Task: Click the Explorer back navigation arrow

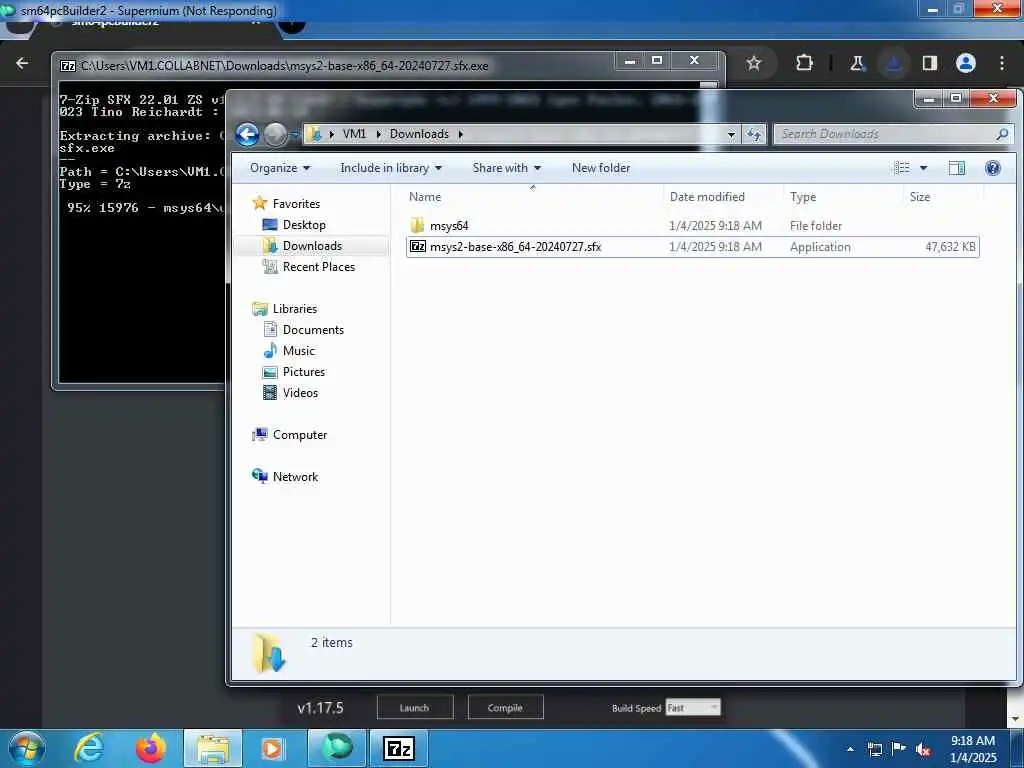Action: 248,135
